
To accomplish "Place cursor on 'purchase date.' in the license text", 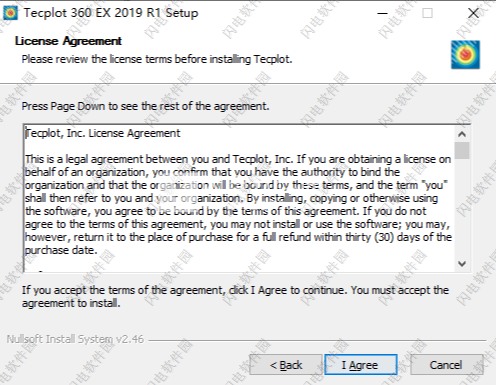I will coord(61,250).
